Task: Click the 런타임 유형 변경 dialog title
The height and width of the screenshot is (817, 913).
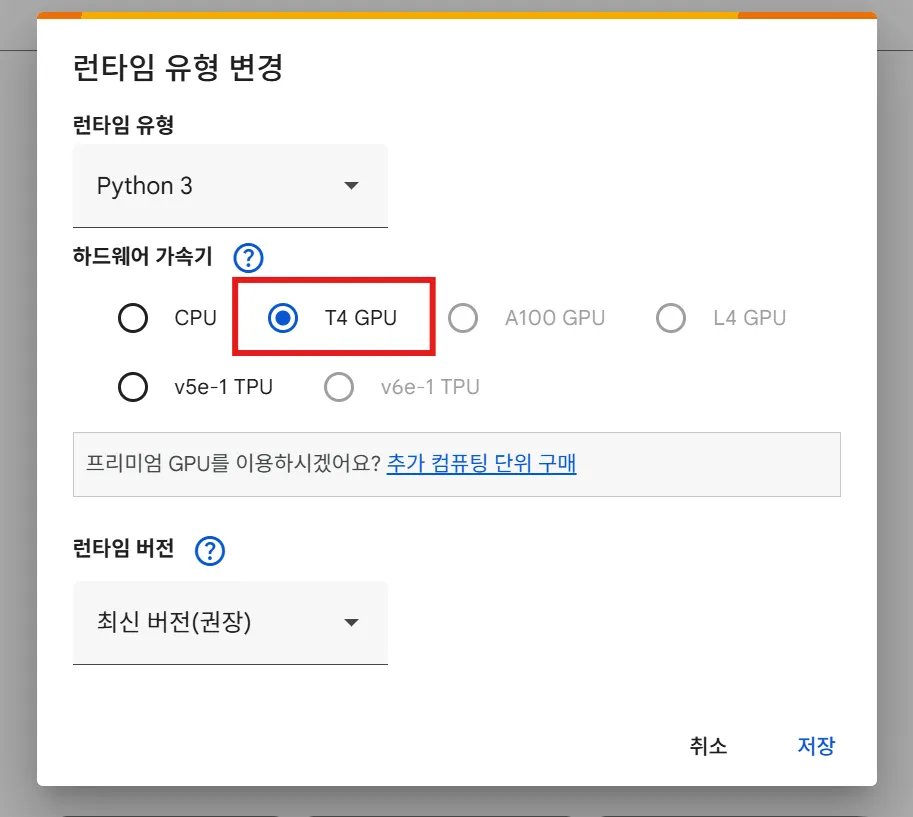Action: 178,68
